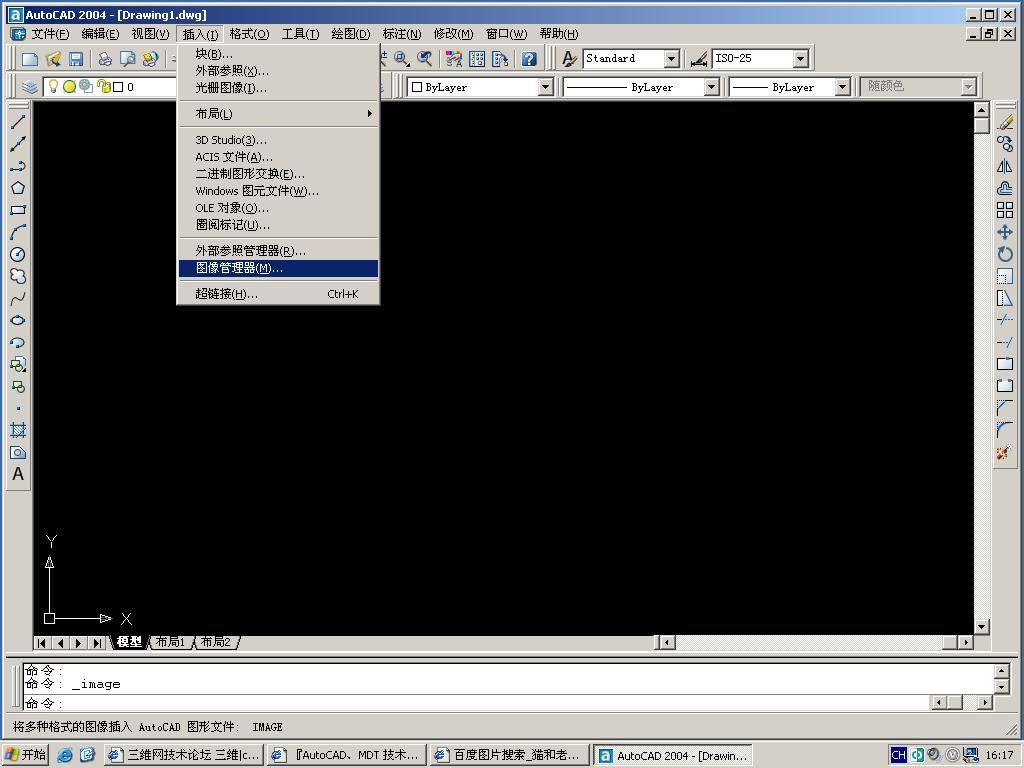The height and width of the screenshot is (768, 1024).
Task: Switch to the 模型 tab
Action: [129, 642]
